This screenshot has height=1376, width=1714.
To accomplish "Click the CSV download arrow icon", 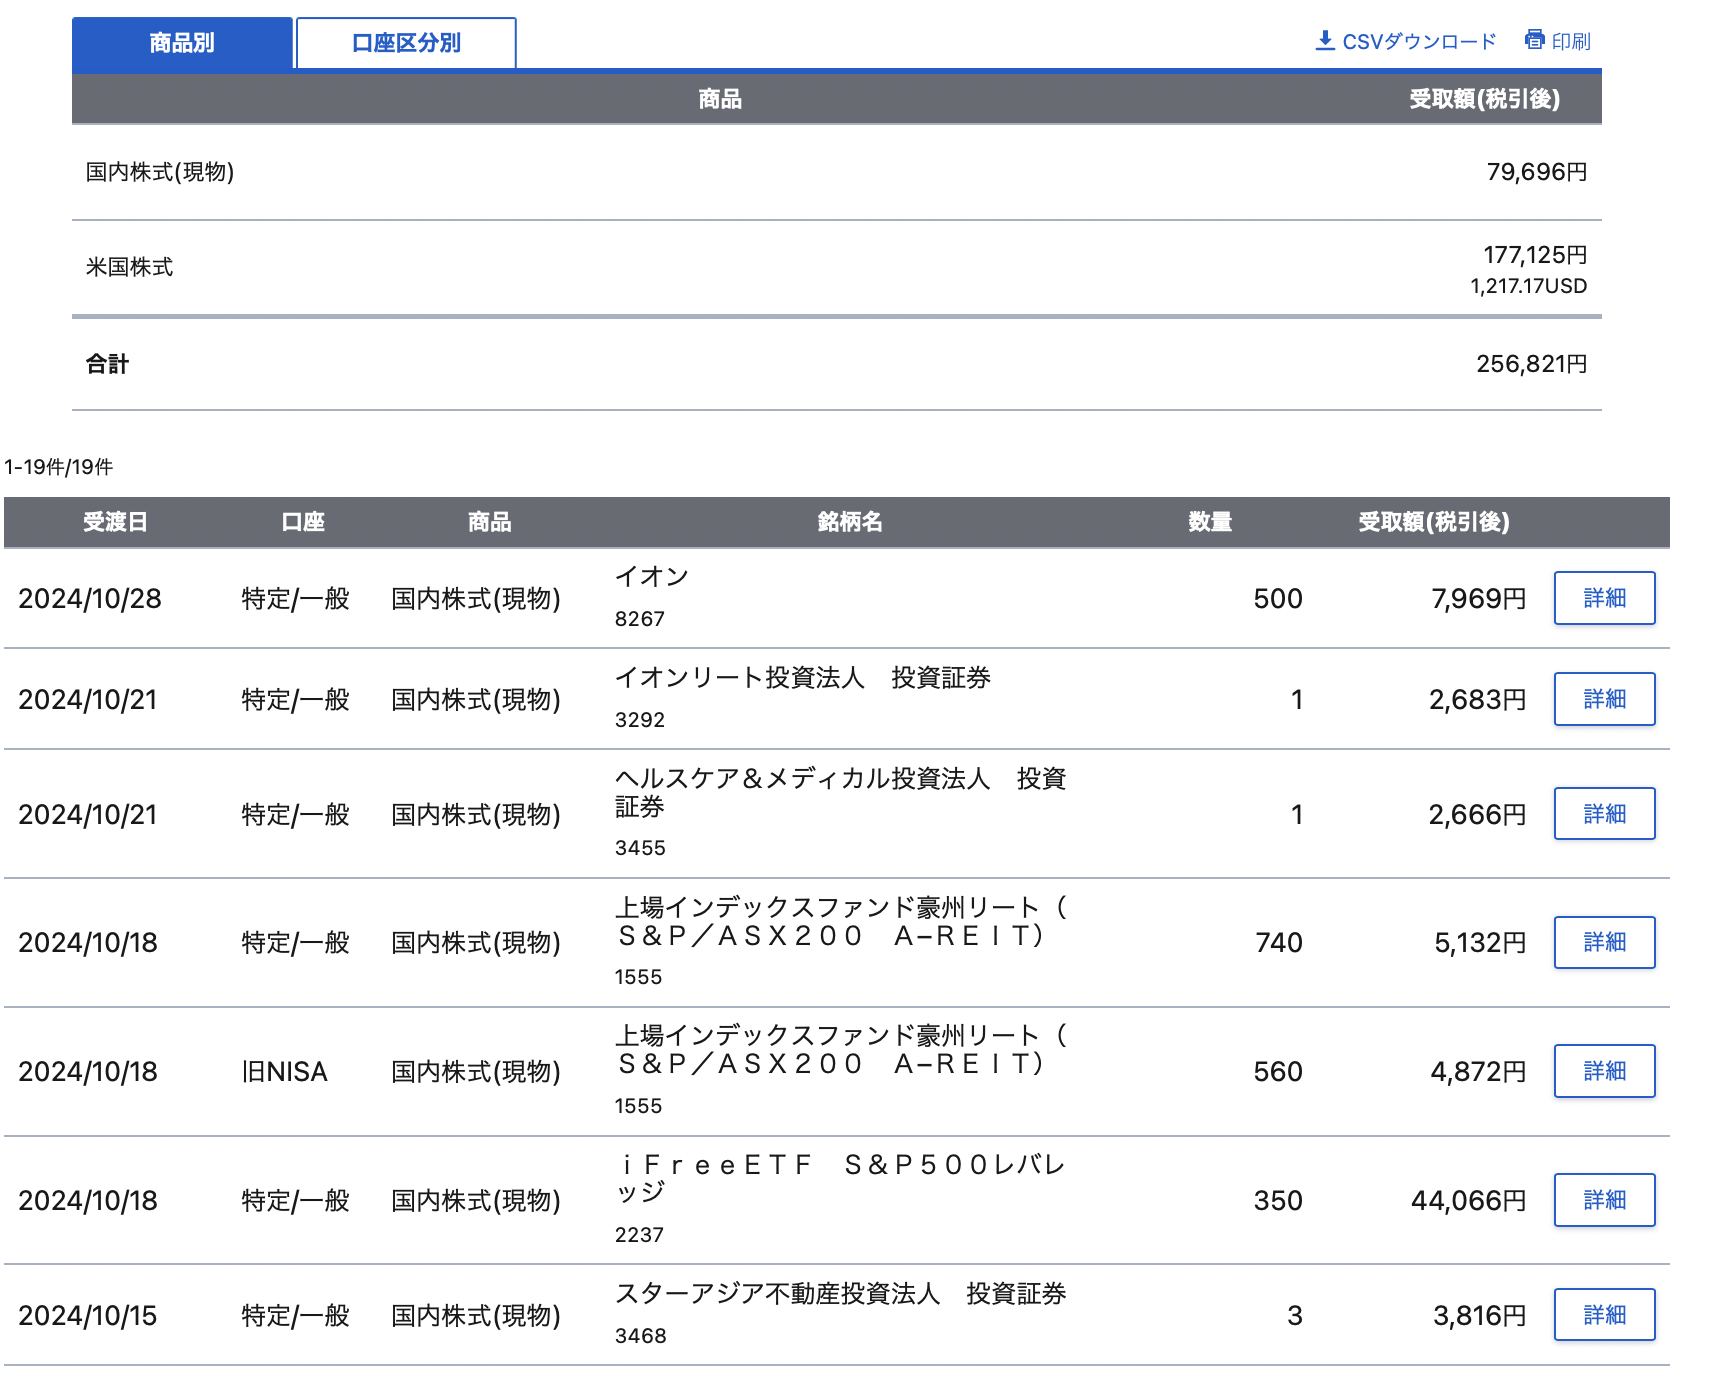I will pyautogui.click(x=1325, y=40).
